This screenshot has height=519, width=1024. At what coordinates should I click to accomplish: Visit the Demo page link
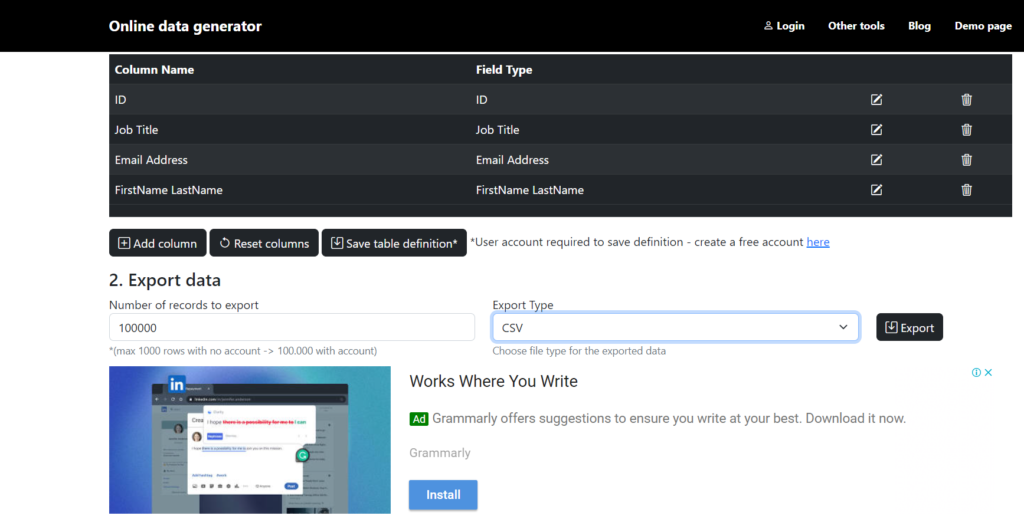[982, 26]
